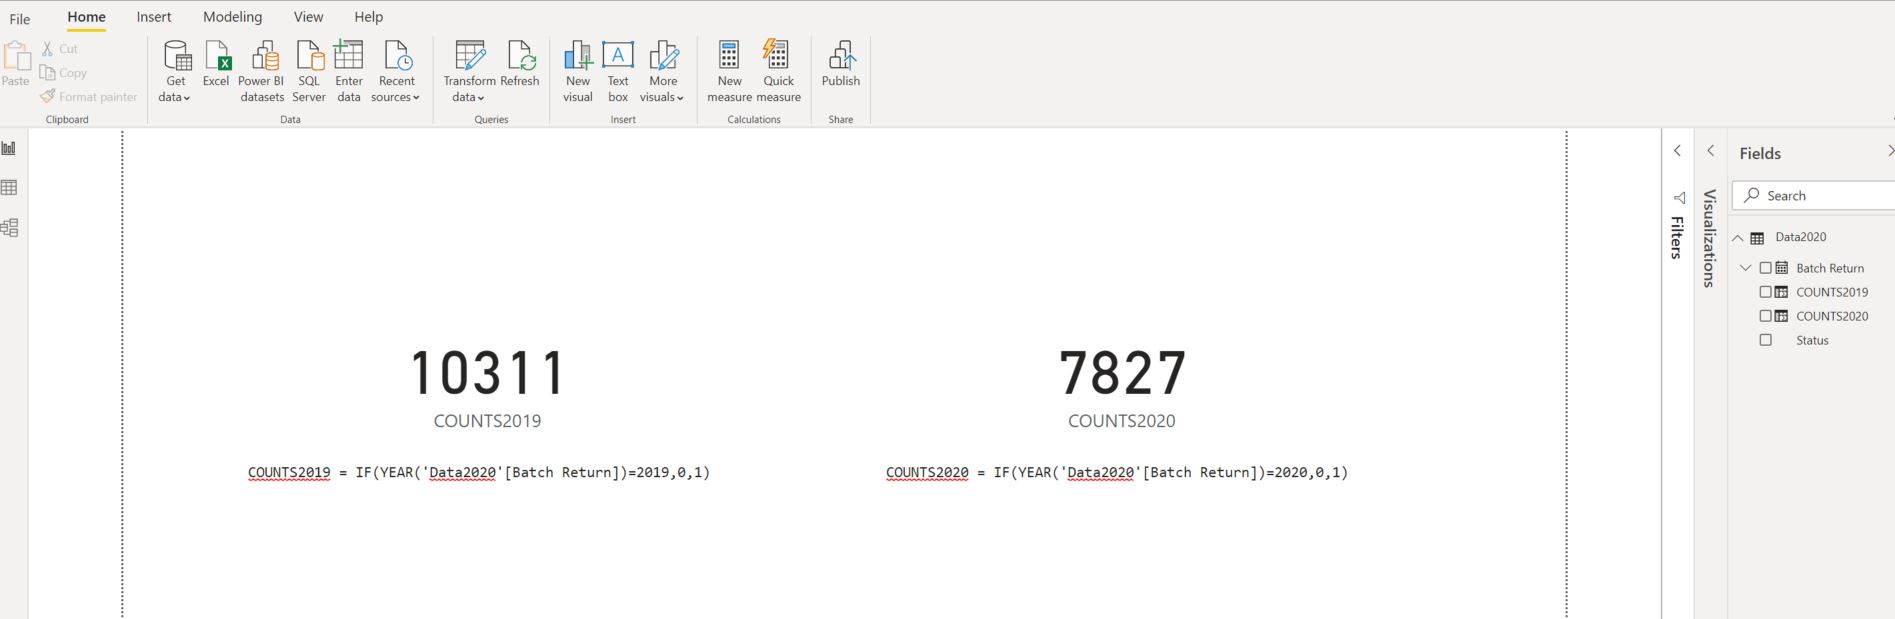The height and width of the screenshot is (619, 1895).
Task: Expand the Visualizations pane chevron
Action: click(1711, 151)
